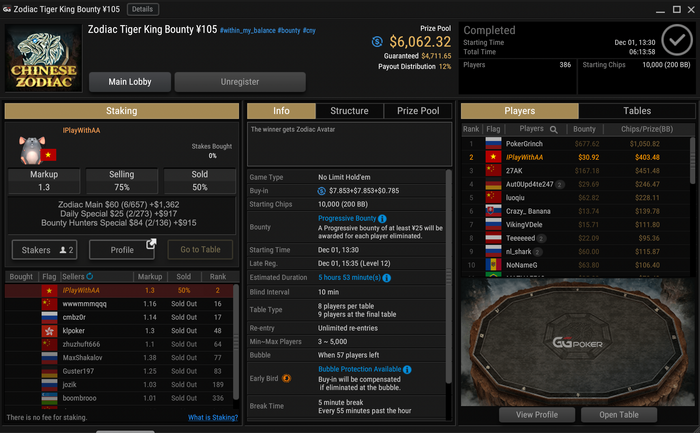The width and height of the screenshot is (700, 433).
Task: Select seller row cmbz0r
Action: point(119,317)
